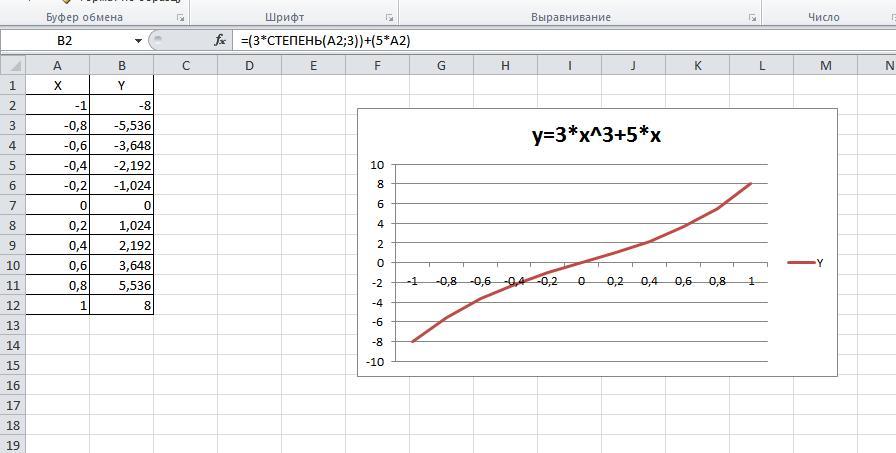This screenshot has width=896, height=453.
Task: Click cell B10 with value 3,648
Action: [121, 265]
